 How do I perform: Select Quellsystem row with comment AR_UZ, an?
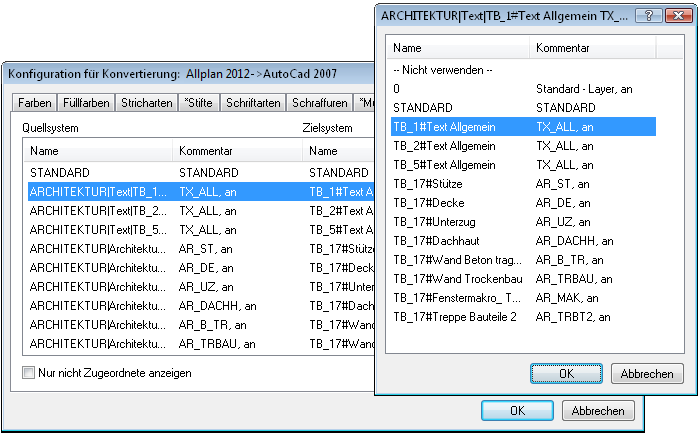201,287
